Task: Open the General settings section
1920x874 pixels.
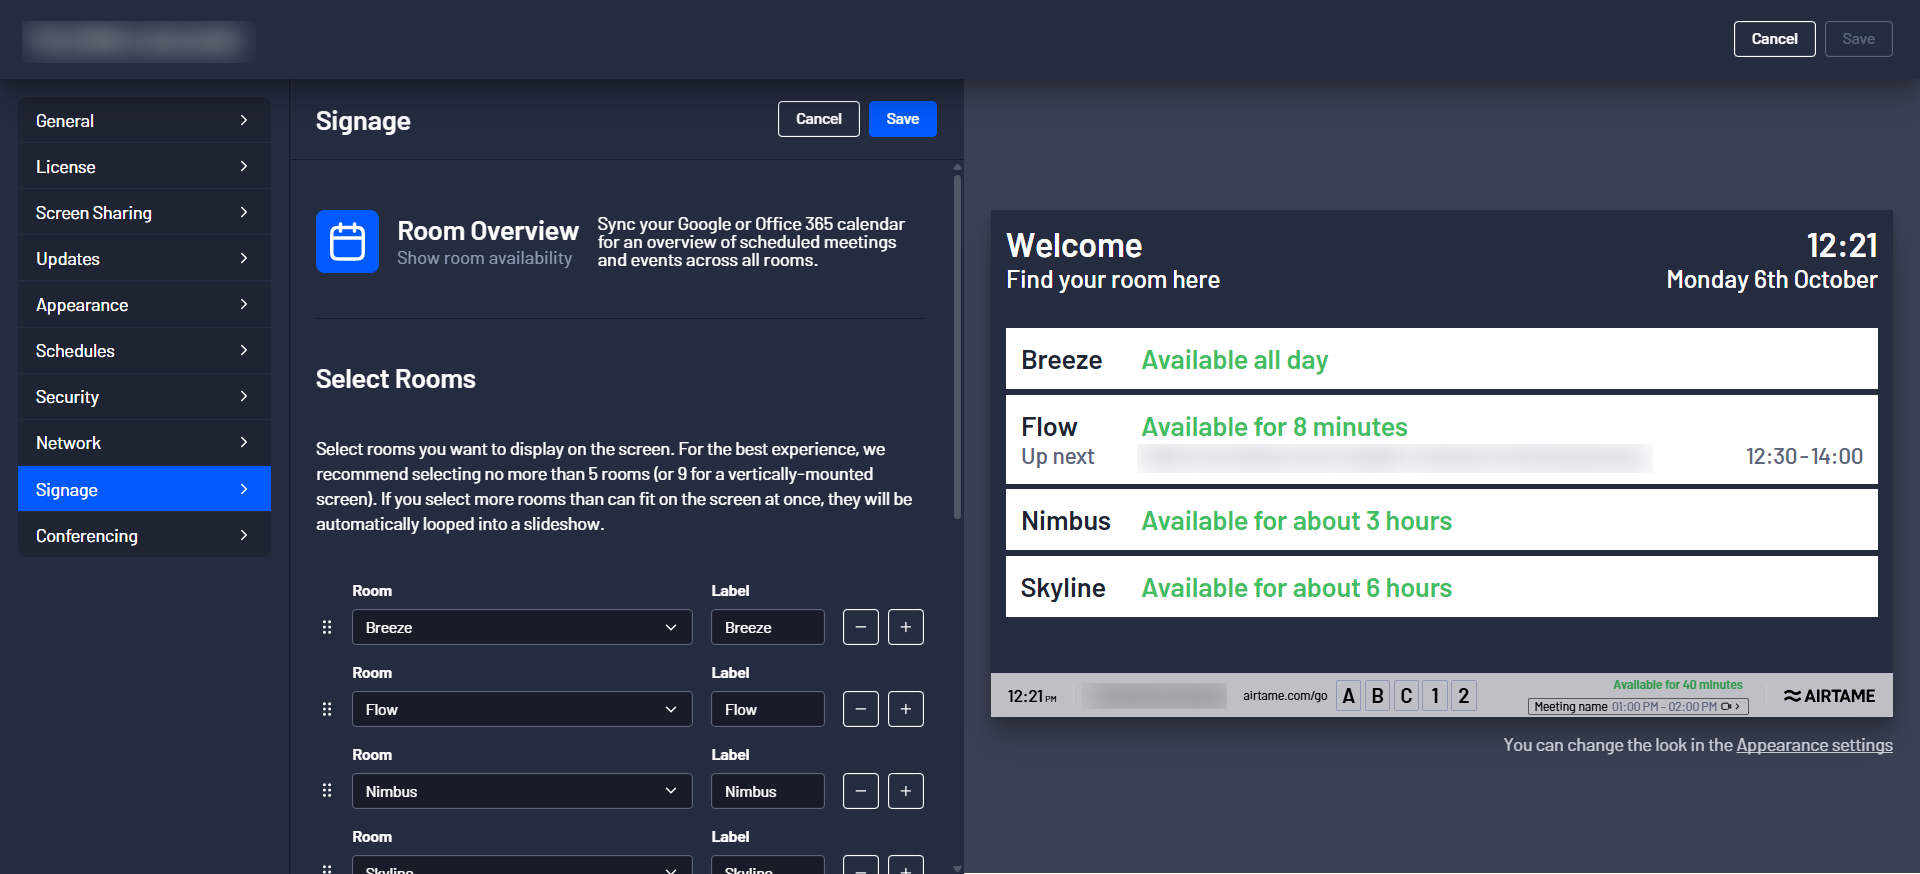Action: 144,121
